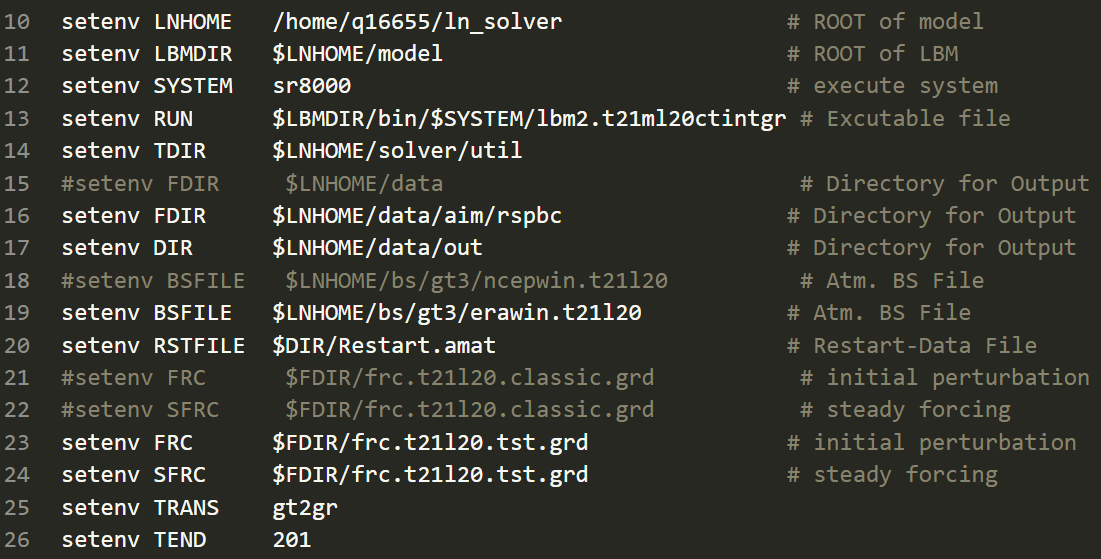Click the lbm2.t21ml20ctintgr executable path
Screen dimensions: 1101x559
529,119
